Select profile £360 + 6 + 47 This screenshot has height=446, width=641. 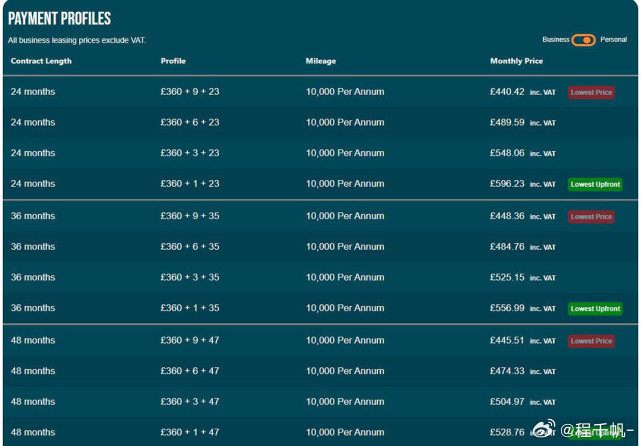tap(190, 371)
